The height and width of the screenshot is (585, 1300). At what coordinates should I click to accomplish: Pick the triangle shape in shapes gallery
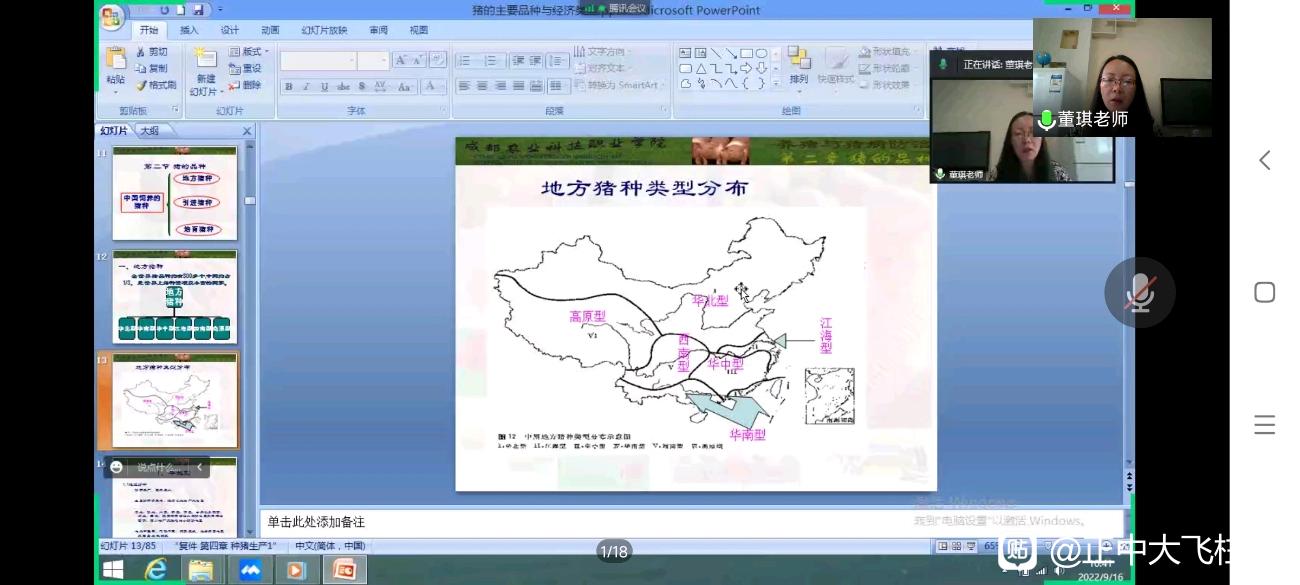701,68
